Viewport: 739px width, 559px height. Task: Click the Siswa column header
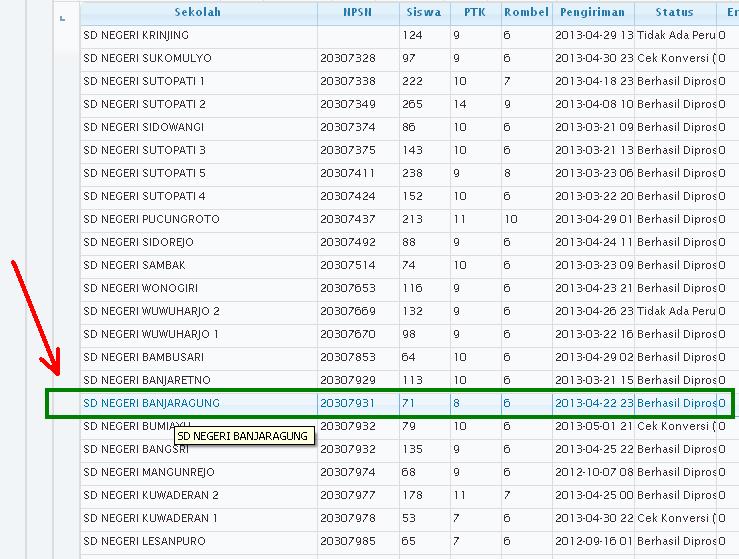coord(424,13)
